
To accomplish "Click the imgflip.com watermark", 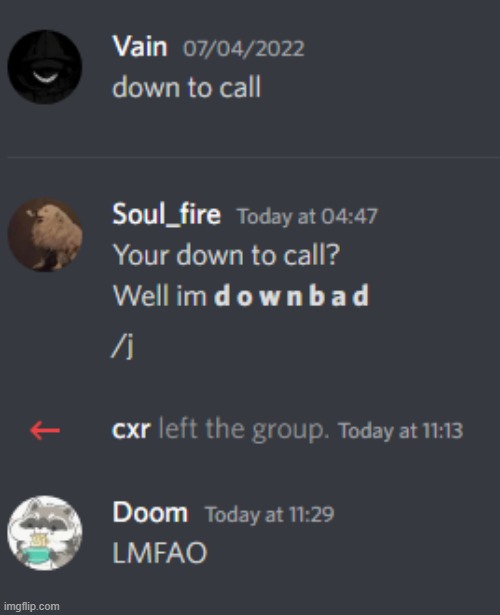I will coord(31,606).
